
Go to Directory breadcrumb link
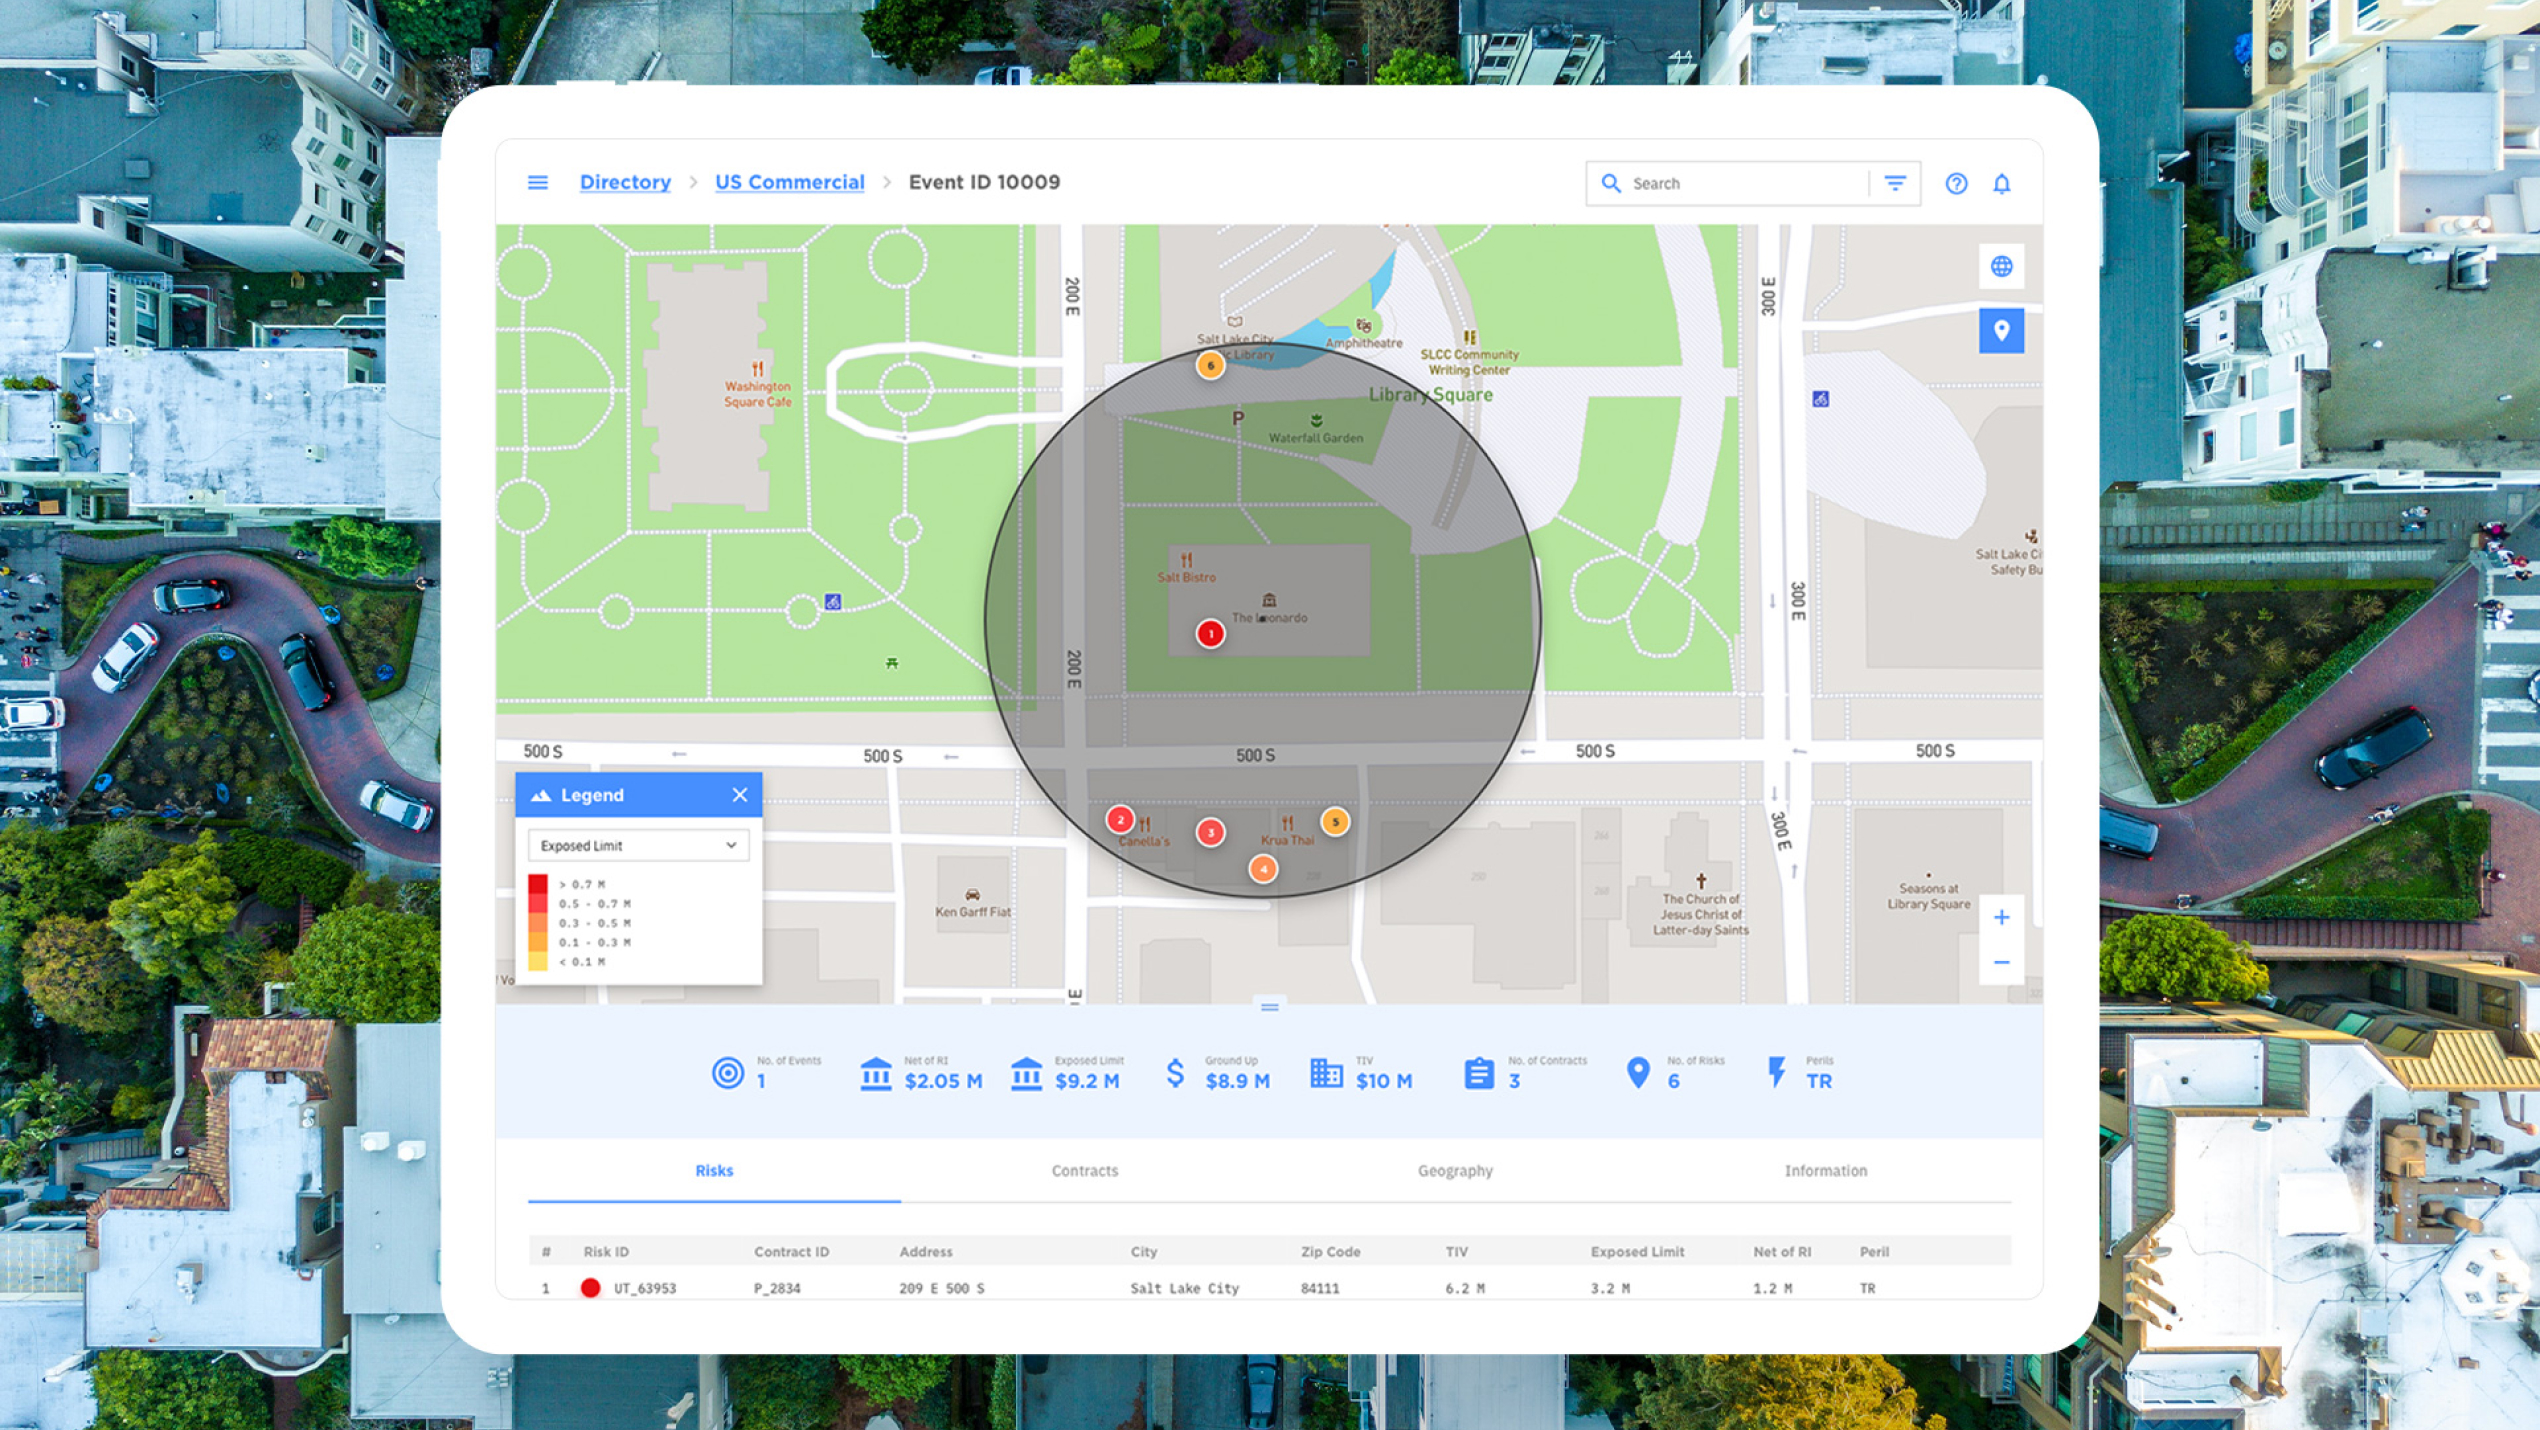click(625, 182)
